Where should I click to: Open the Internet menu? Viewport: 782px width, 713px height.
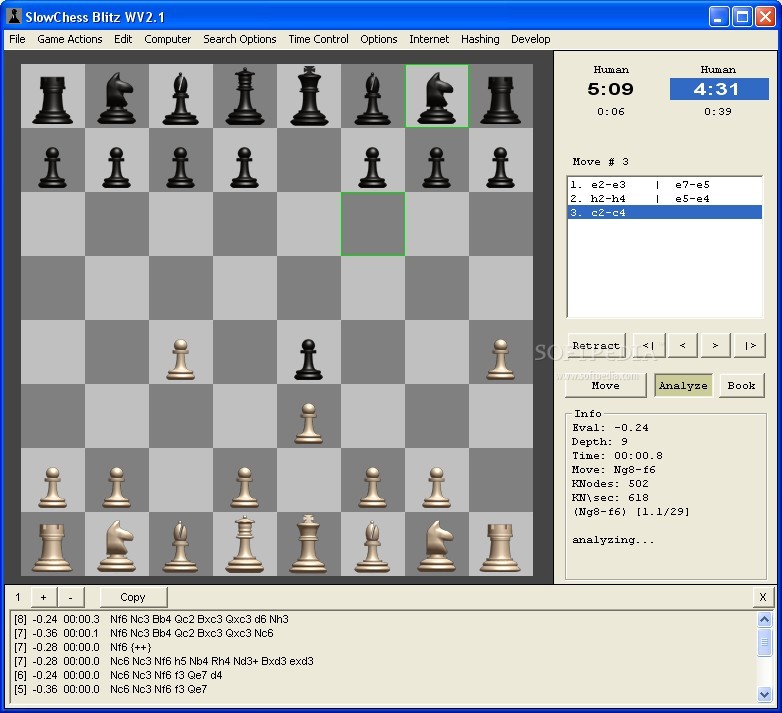coord(429,39)
